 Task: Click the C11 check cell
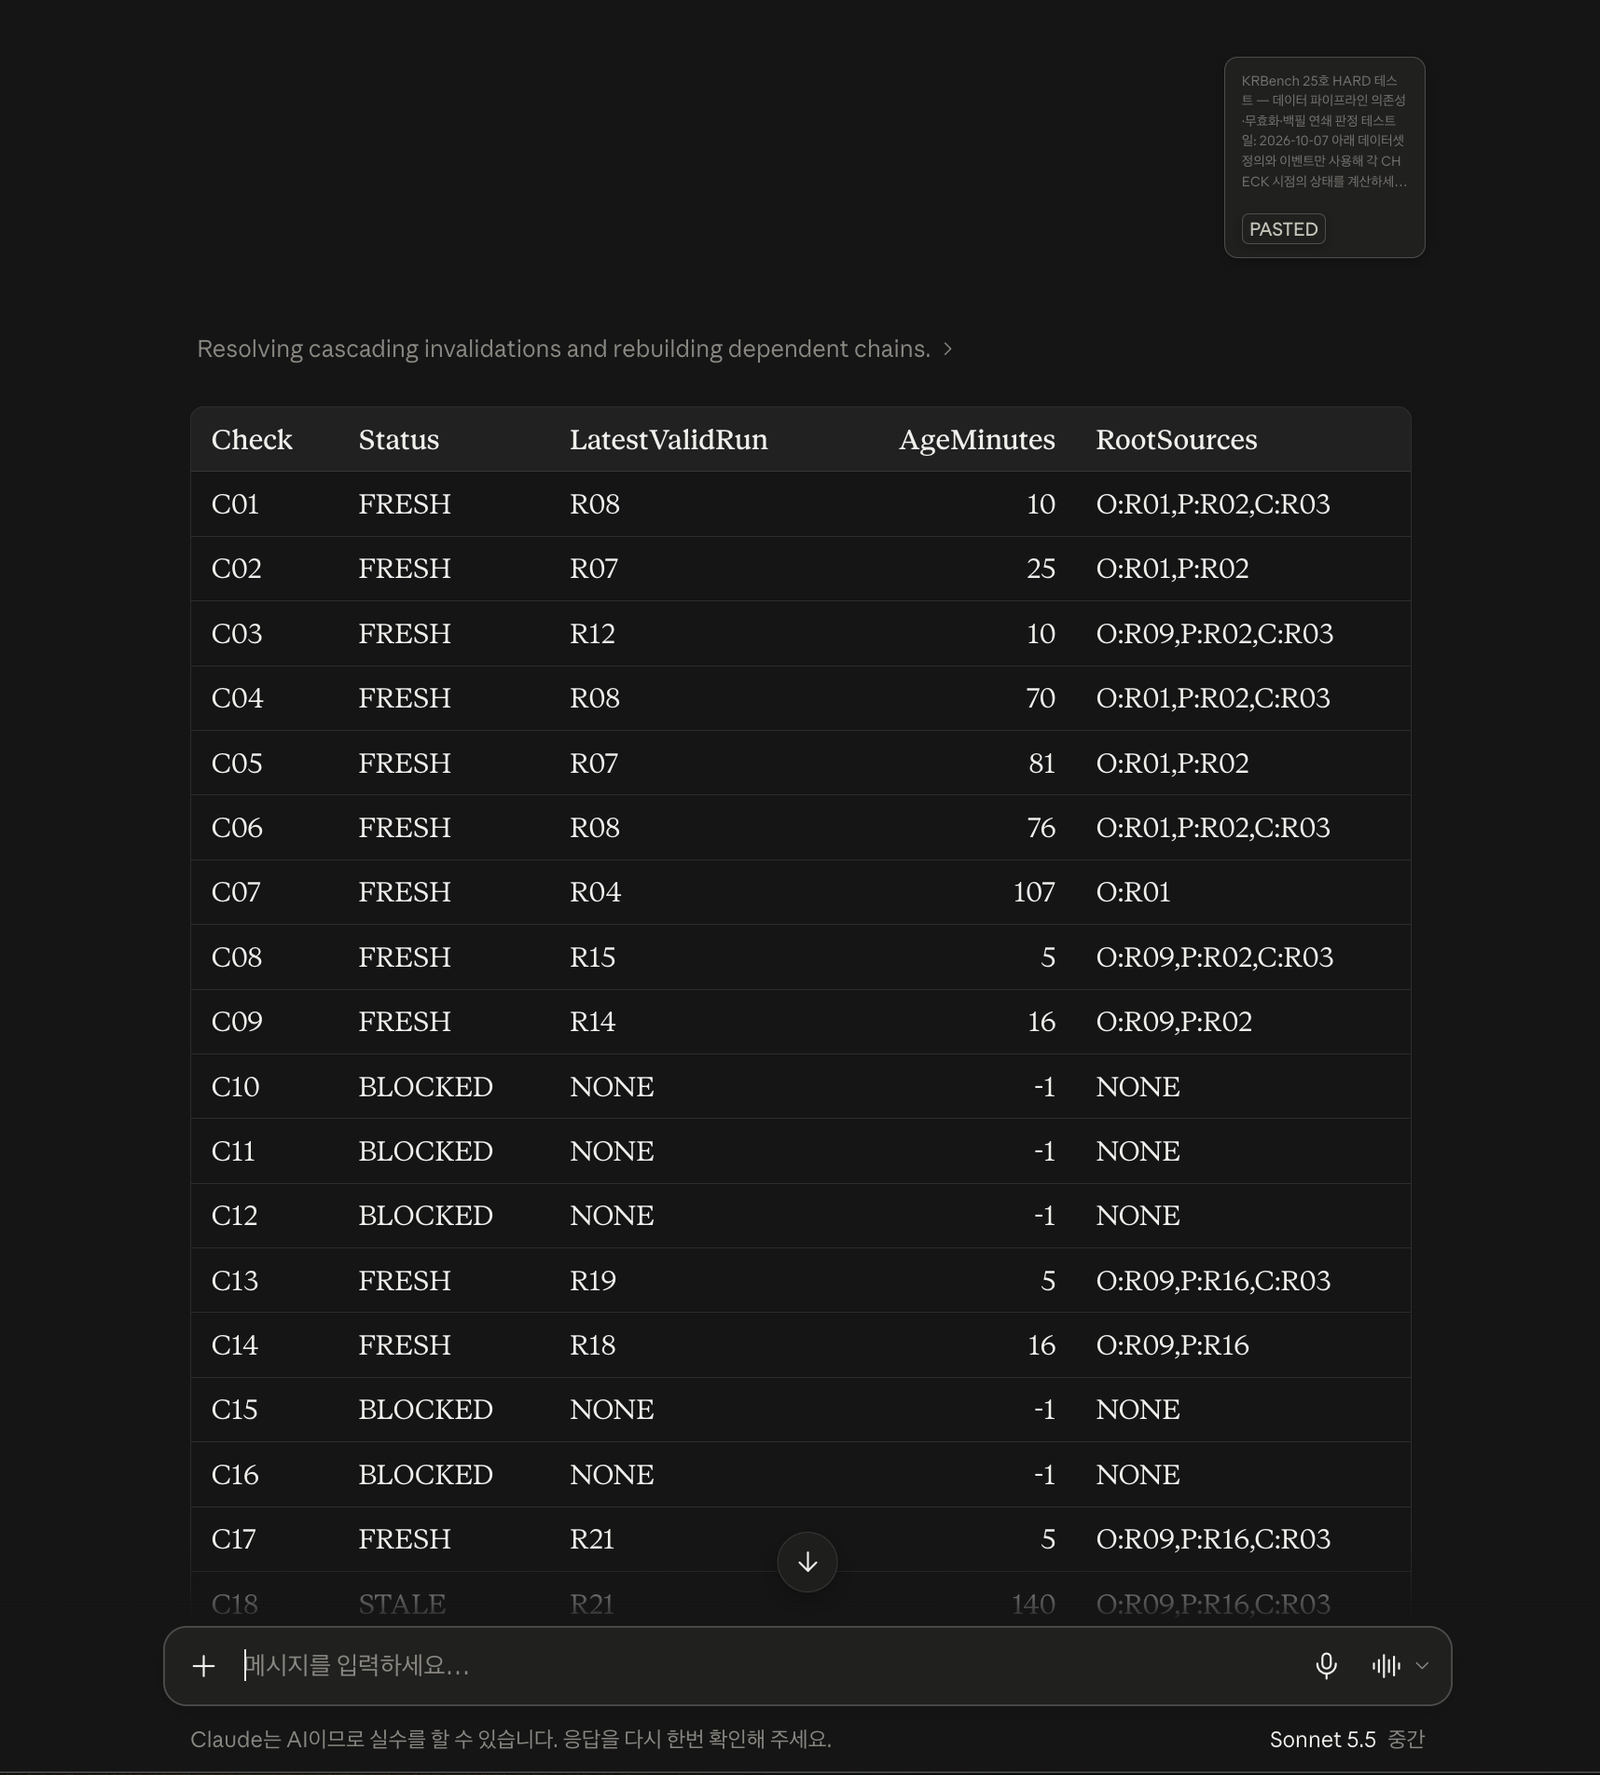[233, 1151]
